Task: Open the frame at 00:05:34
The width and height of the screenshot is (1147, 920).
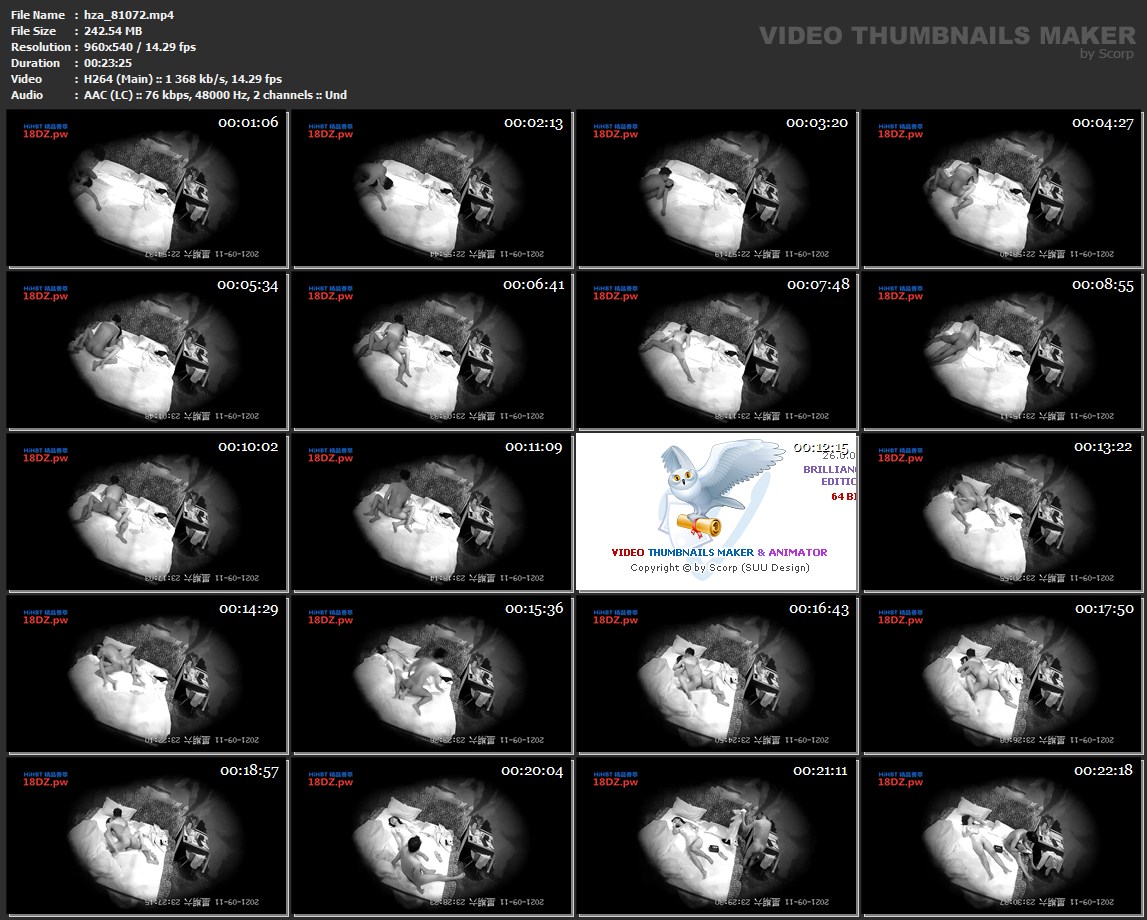Action: pyautogui.click(x=146, y=351)
